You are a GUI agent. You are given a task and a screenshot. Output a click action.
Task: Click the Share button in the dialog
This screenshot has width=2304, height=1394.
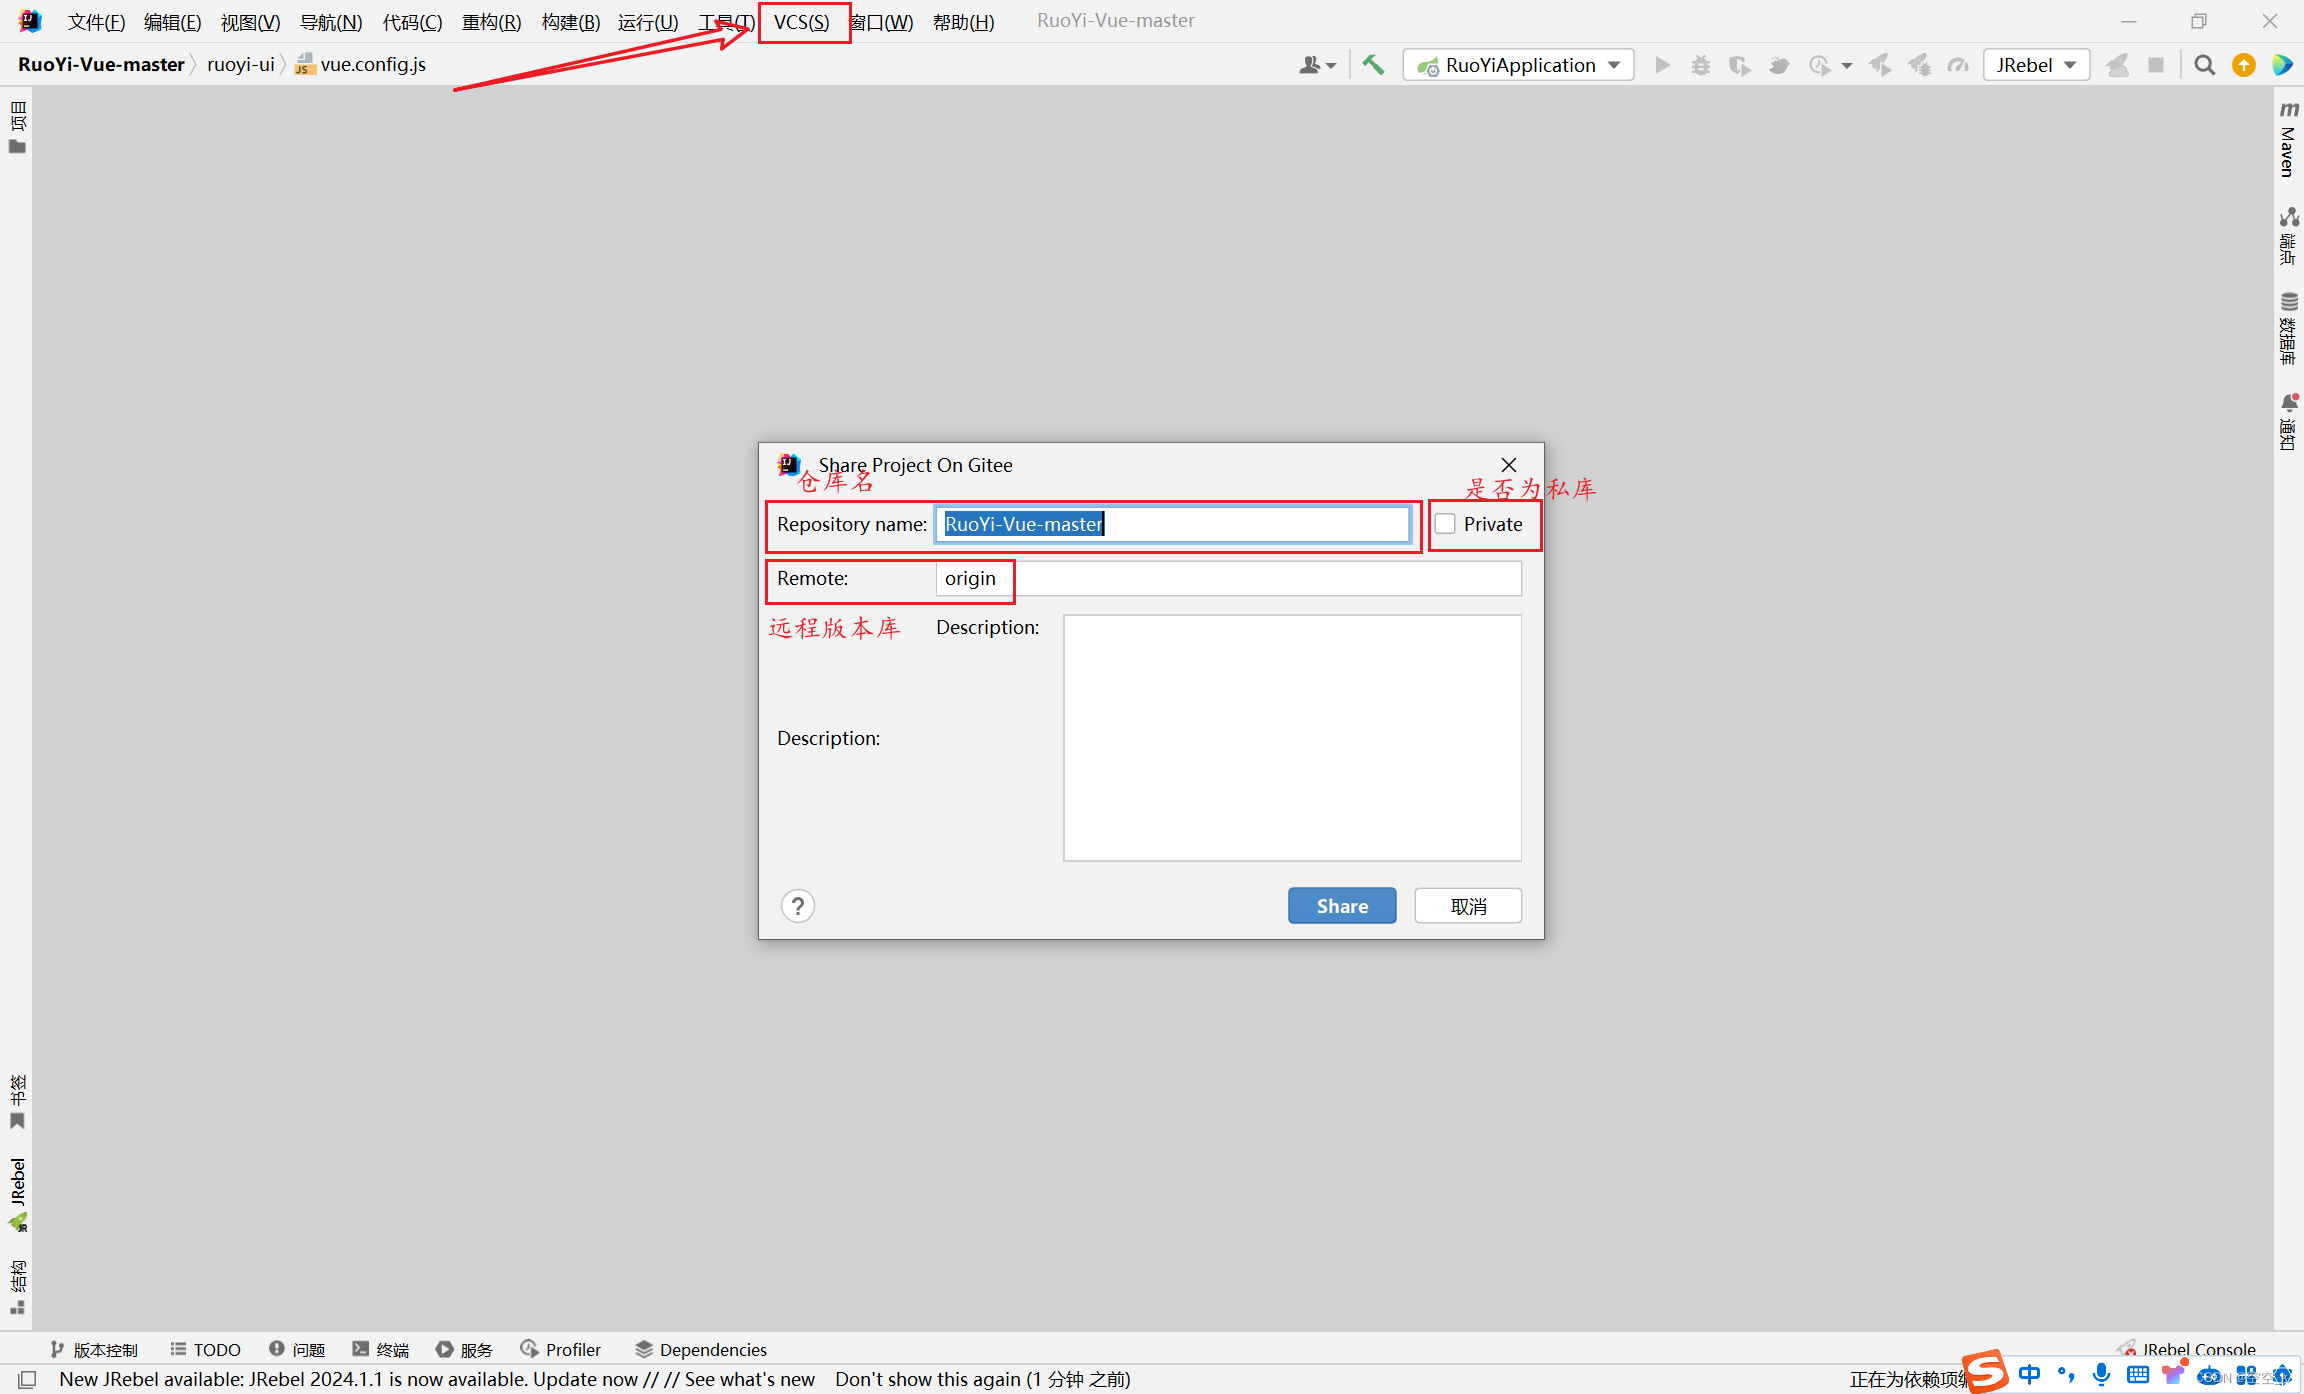click(1342, 905)
